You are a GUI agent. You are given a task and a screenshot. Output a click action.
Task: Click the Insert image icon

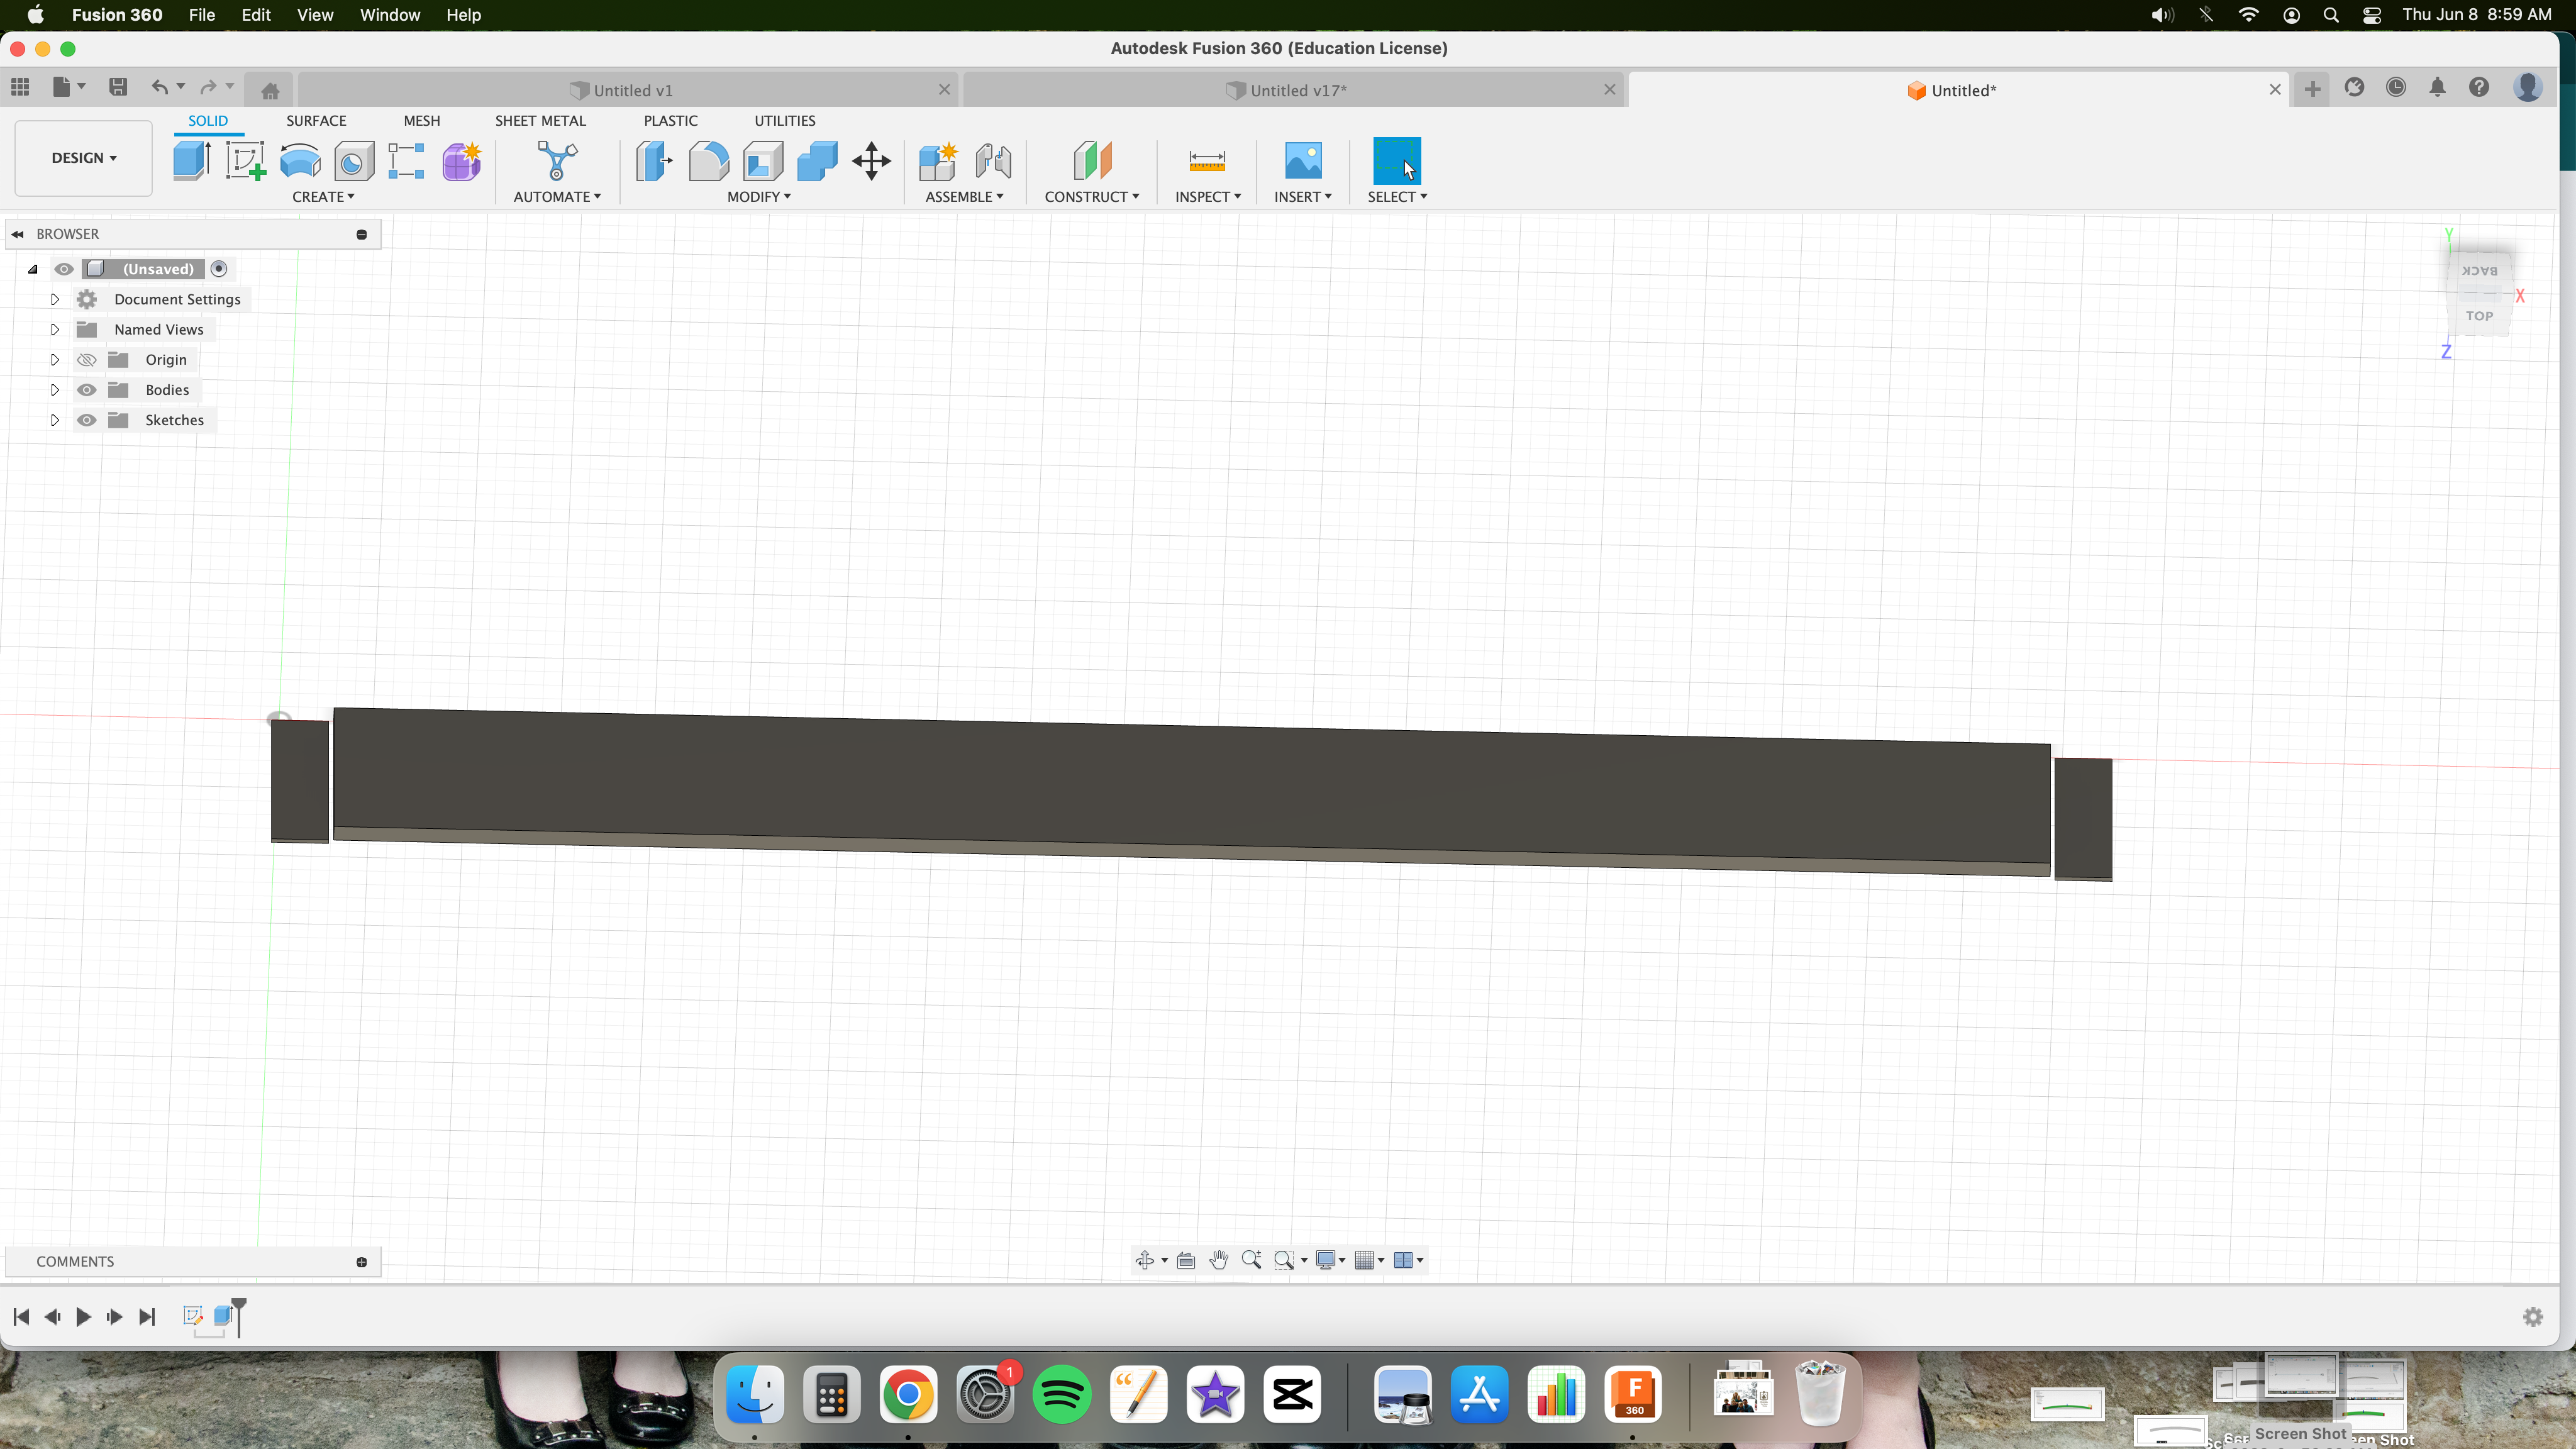[x=1302, y=161]
